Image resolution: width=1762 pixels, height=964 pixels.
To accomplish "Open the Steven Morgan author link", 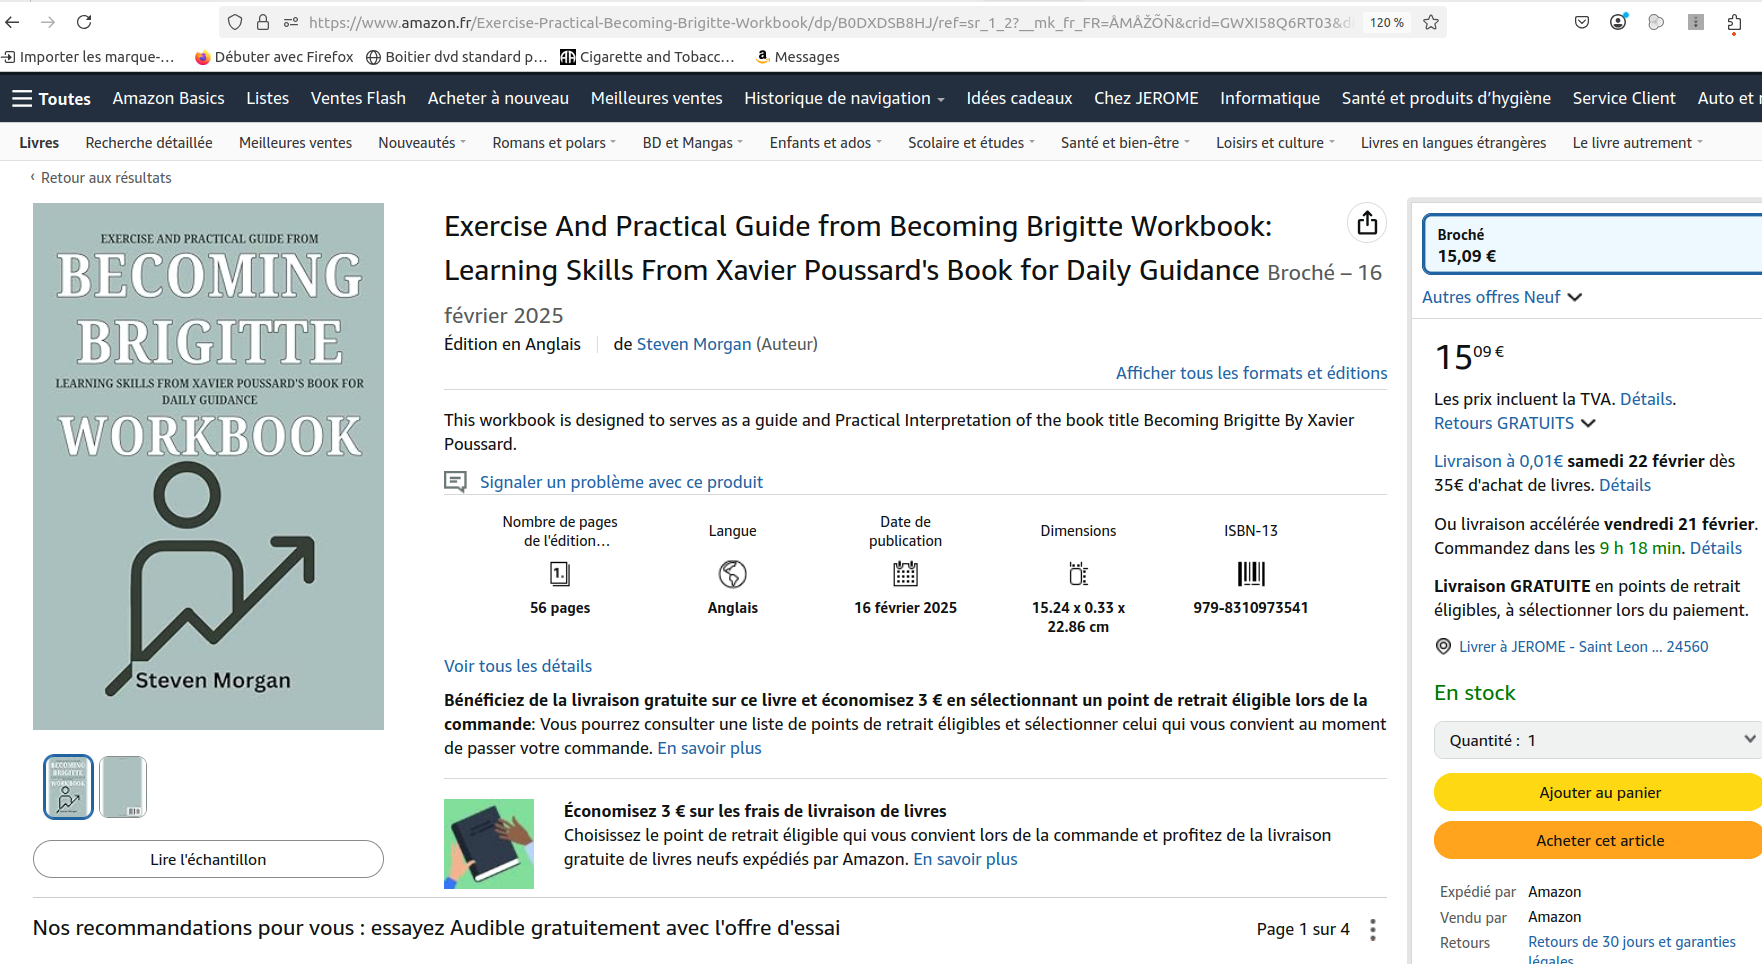I will pyautogui.click(x=693, y=344).
